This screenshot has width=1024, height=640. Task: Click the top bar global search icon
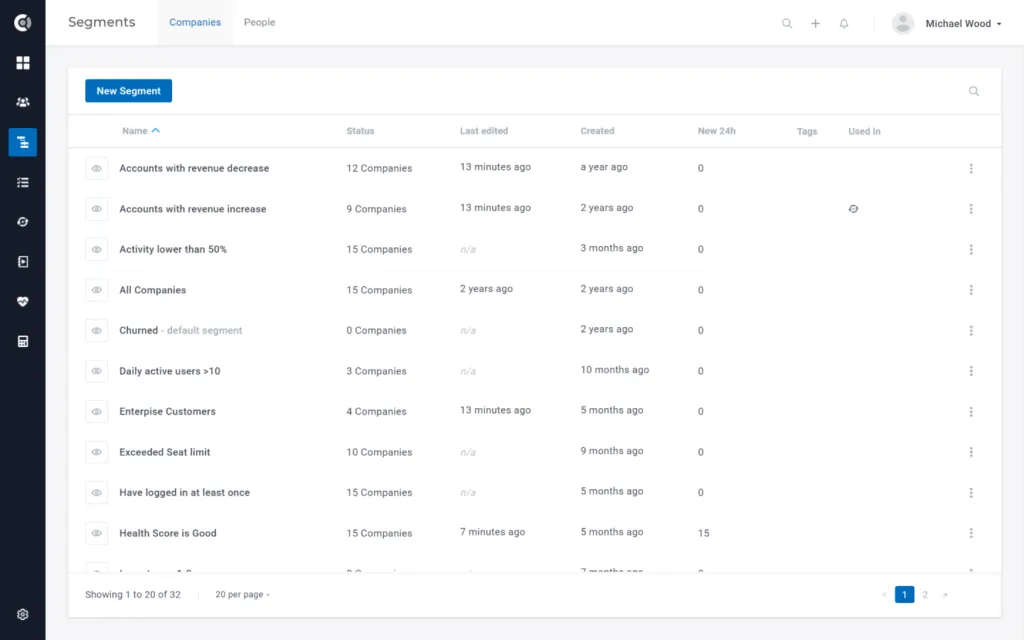(x=787, y=24)
